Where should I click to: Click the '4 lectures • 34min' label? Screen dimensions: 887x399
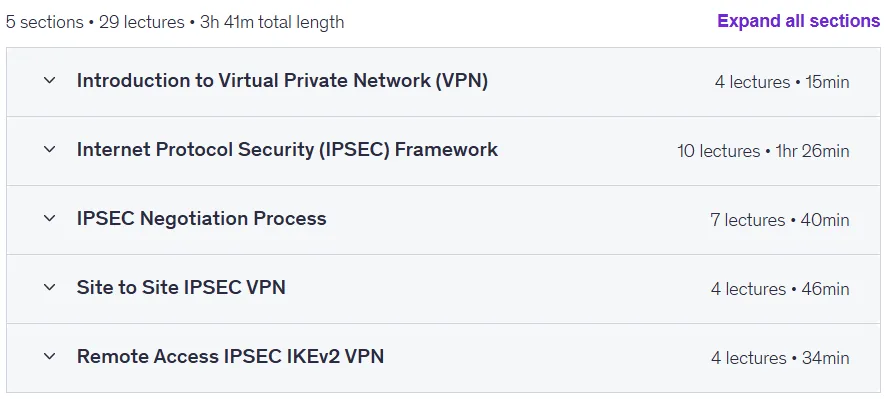click(780, 358)
